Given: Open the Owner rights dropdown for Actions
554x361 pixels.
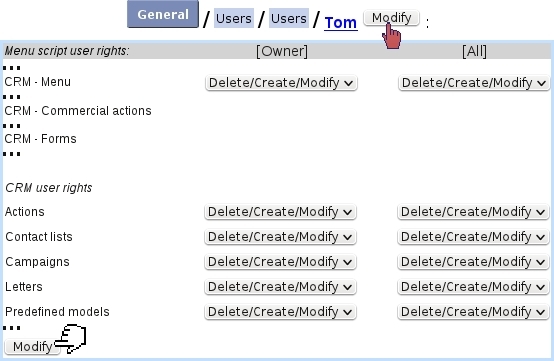Looking at the screenshot, I should pyautogui.click(x=280, y=212).
